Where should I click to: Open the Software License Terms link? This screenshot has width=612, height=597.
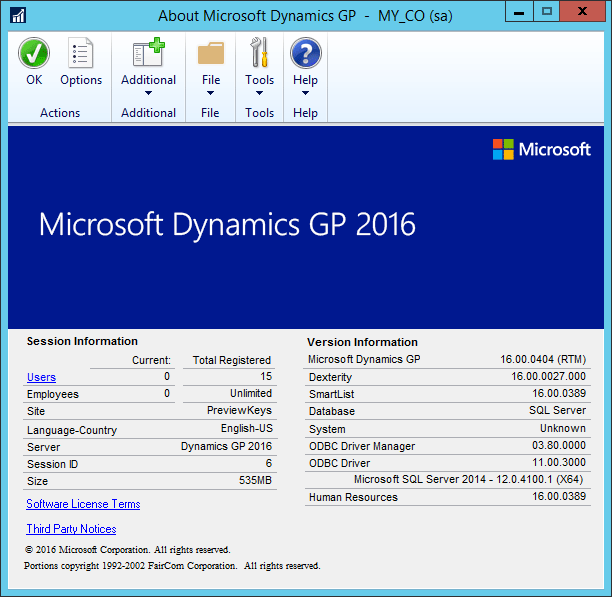pos(83,504)
